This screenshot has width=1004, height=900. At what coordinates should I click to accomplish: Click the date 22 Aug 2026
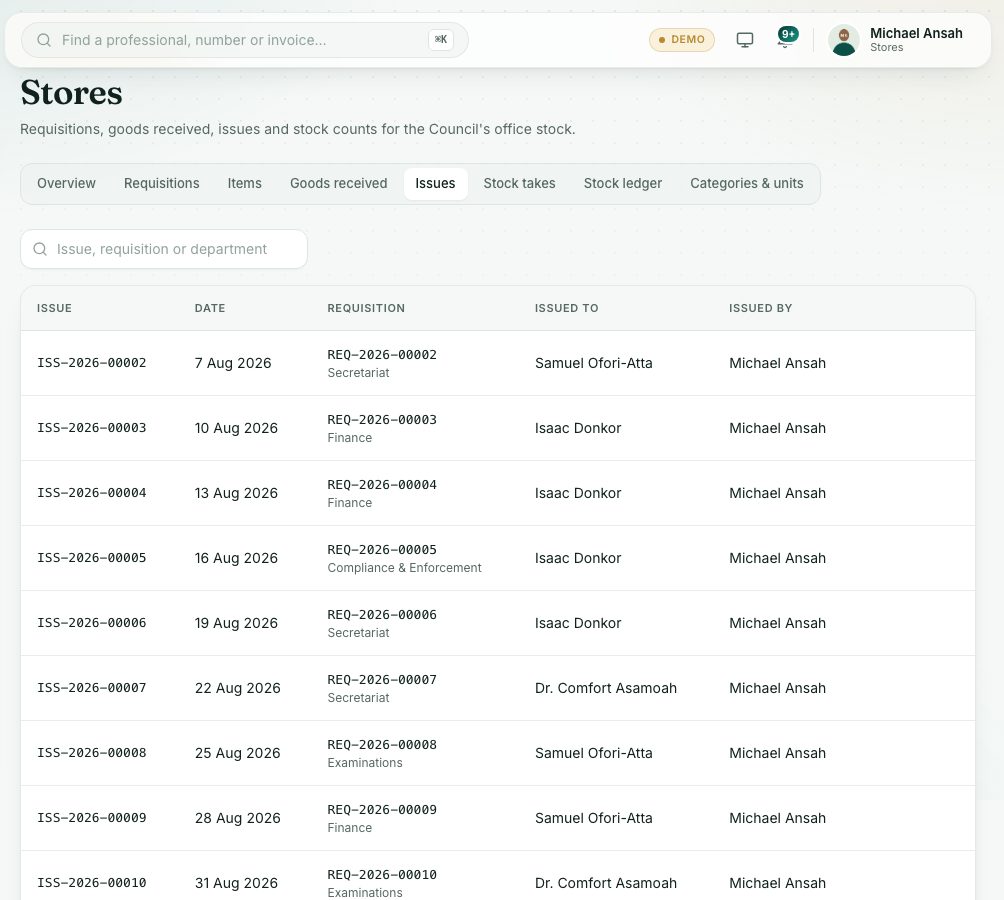238,688
